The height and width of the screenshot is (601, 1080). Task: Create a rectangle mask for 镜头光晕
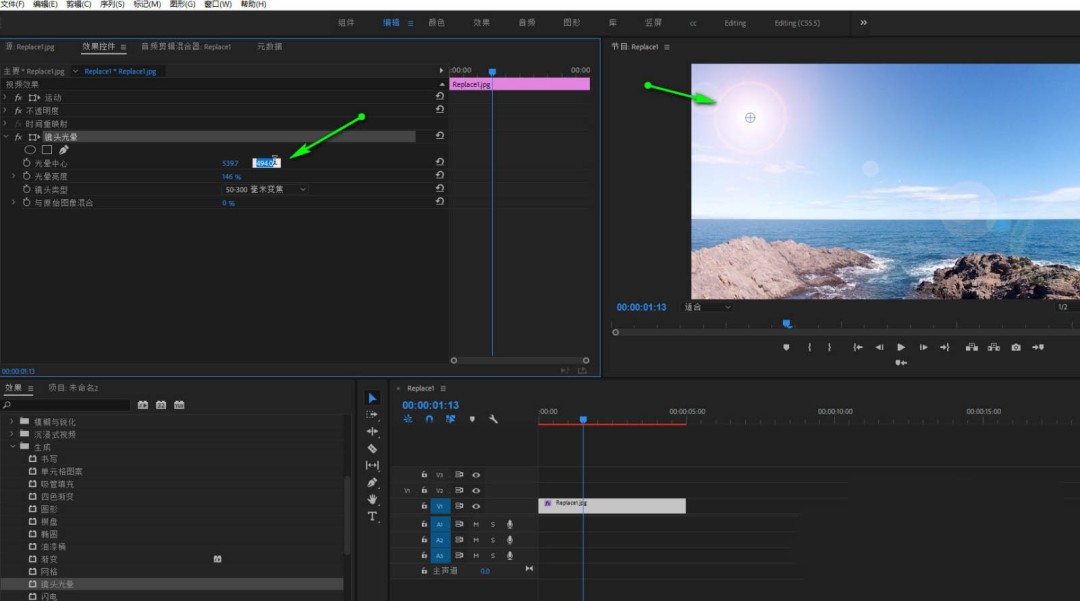(47, 149)
